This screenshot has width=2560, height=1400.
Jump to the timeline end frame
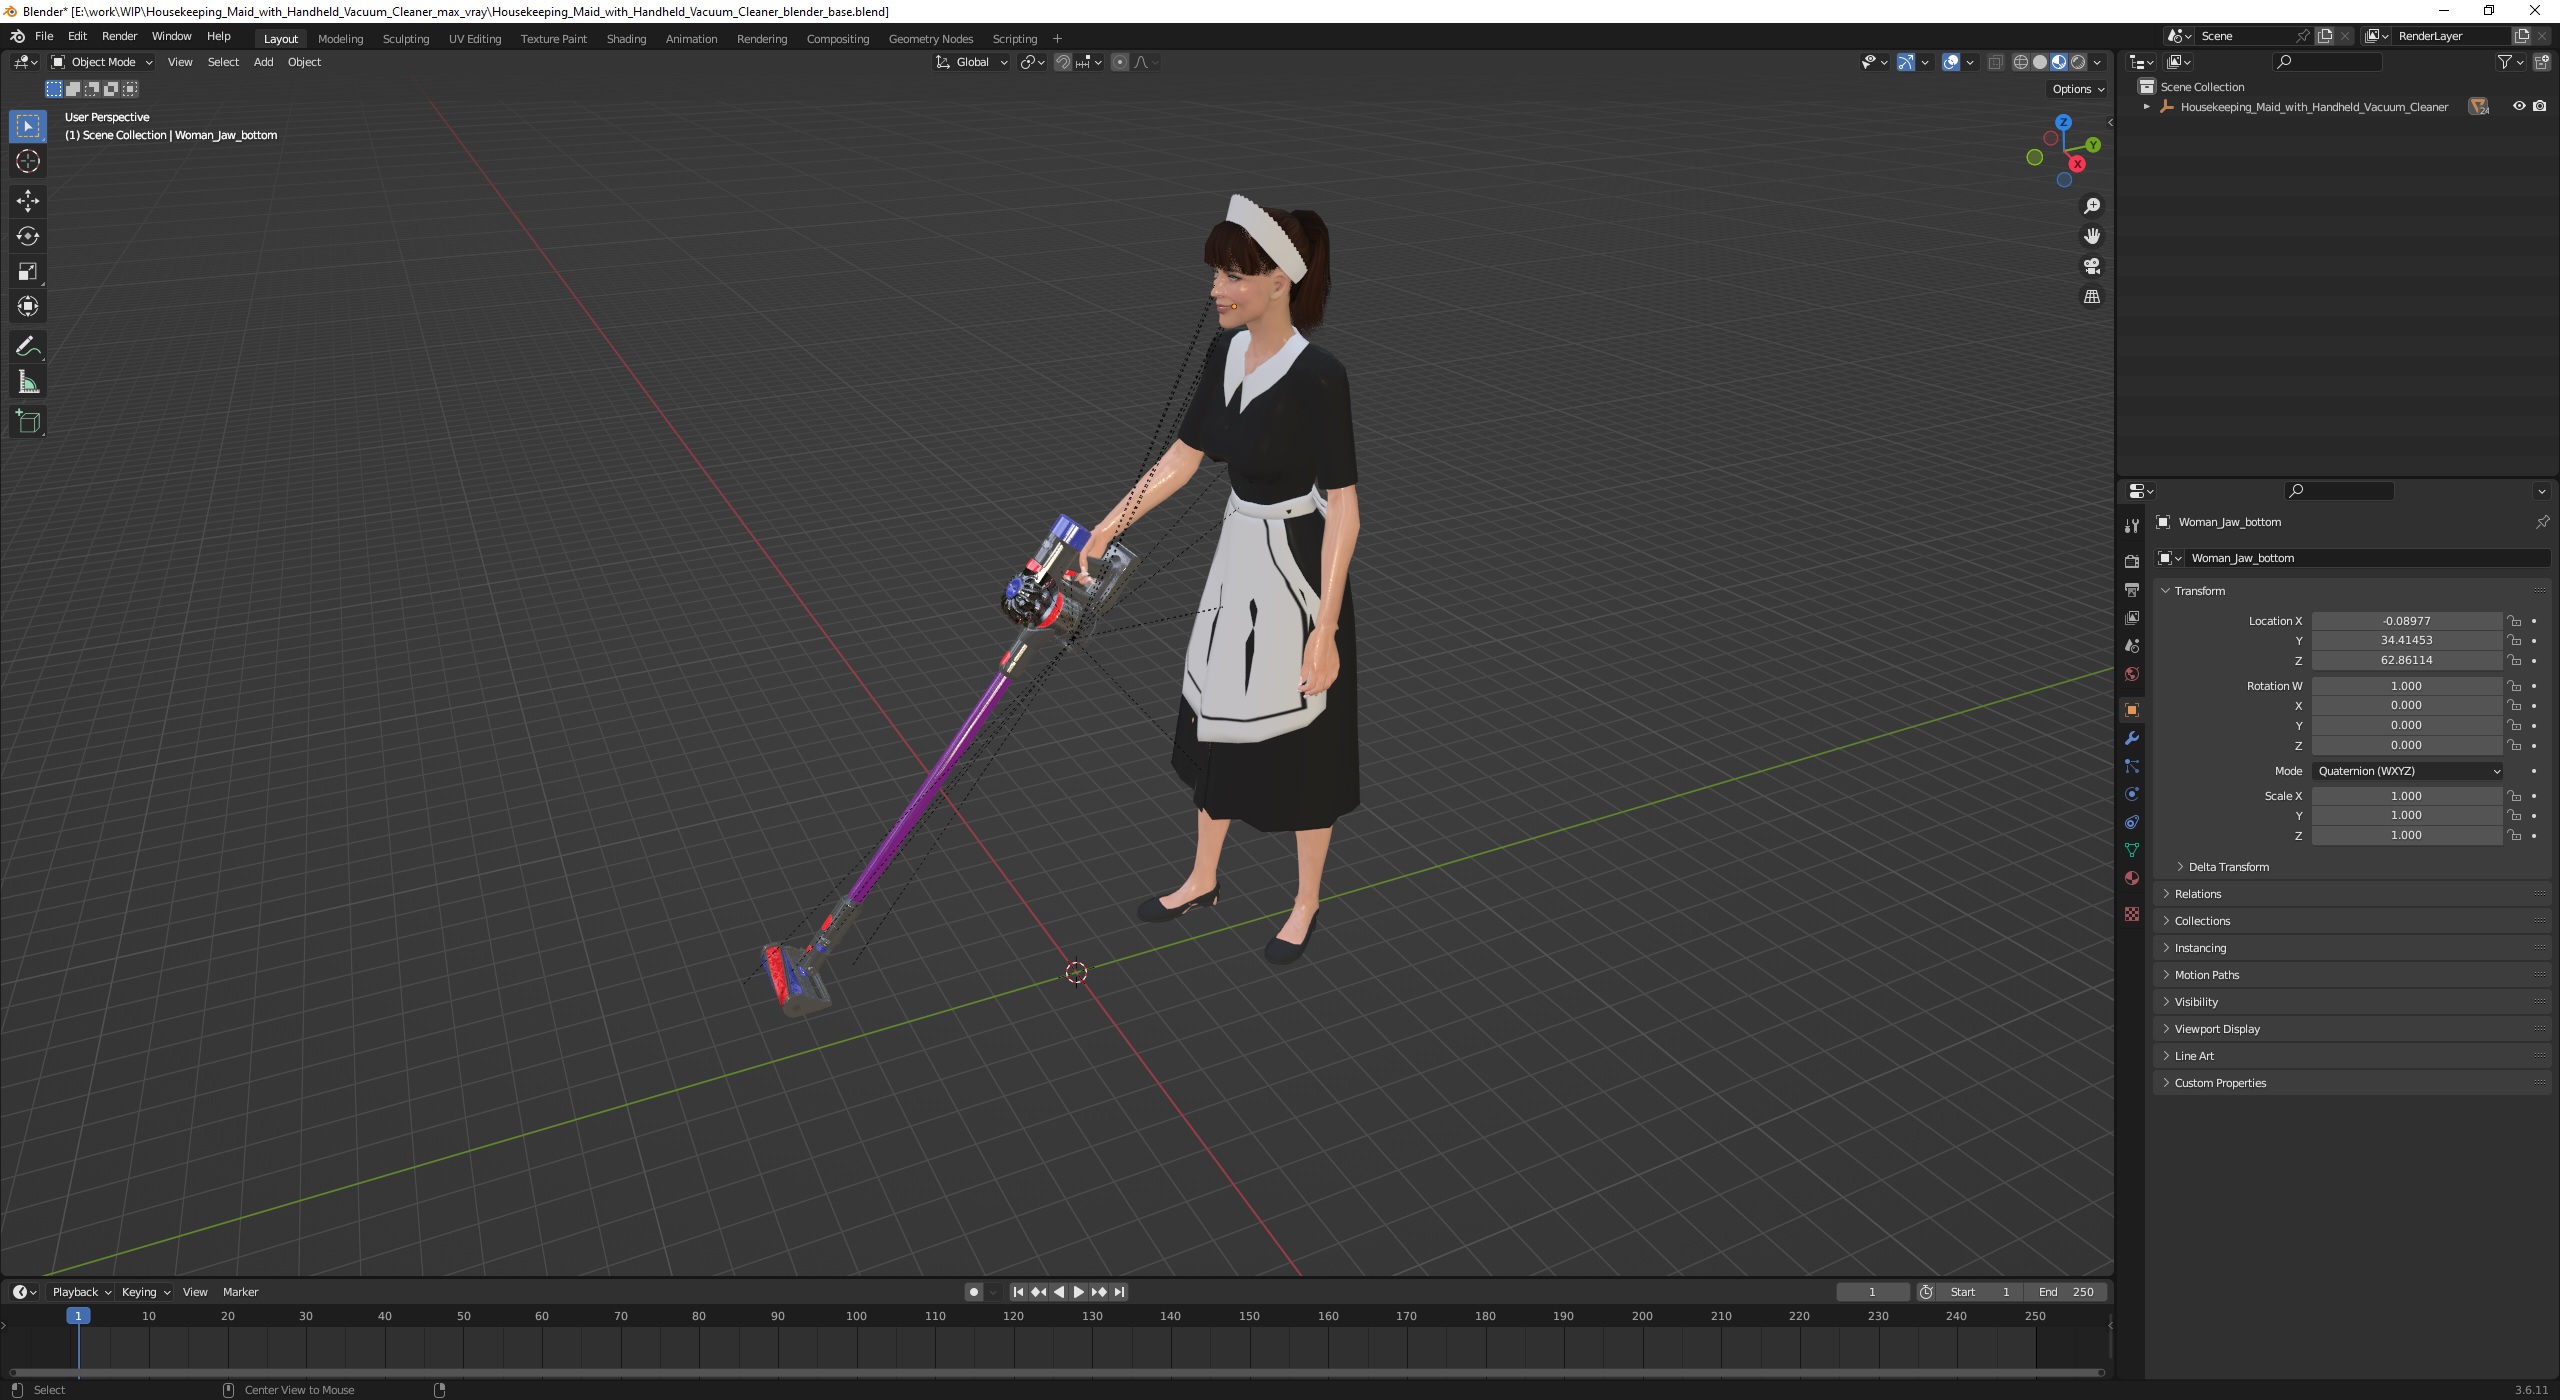1120,1292
